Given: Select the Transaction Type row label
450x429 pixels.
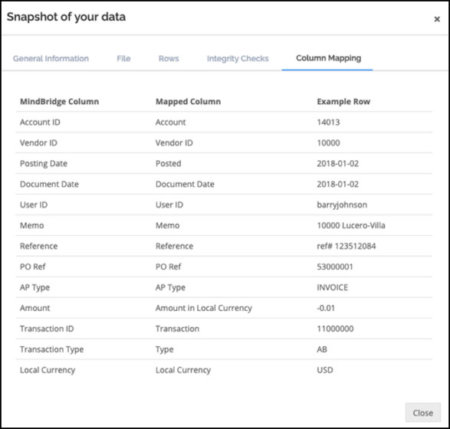Looking at the screenshot, I should pyautogui.click(x=52, y=350).
